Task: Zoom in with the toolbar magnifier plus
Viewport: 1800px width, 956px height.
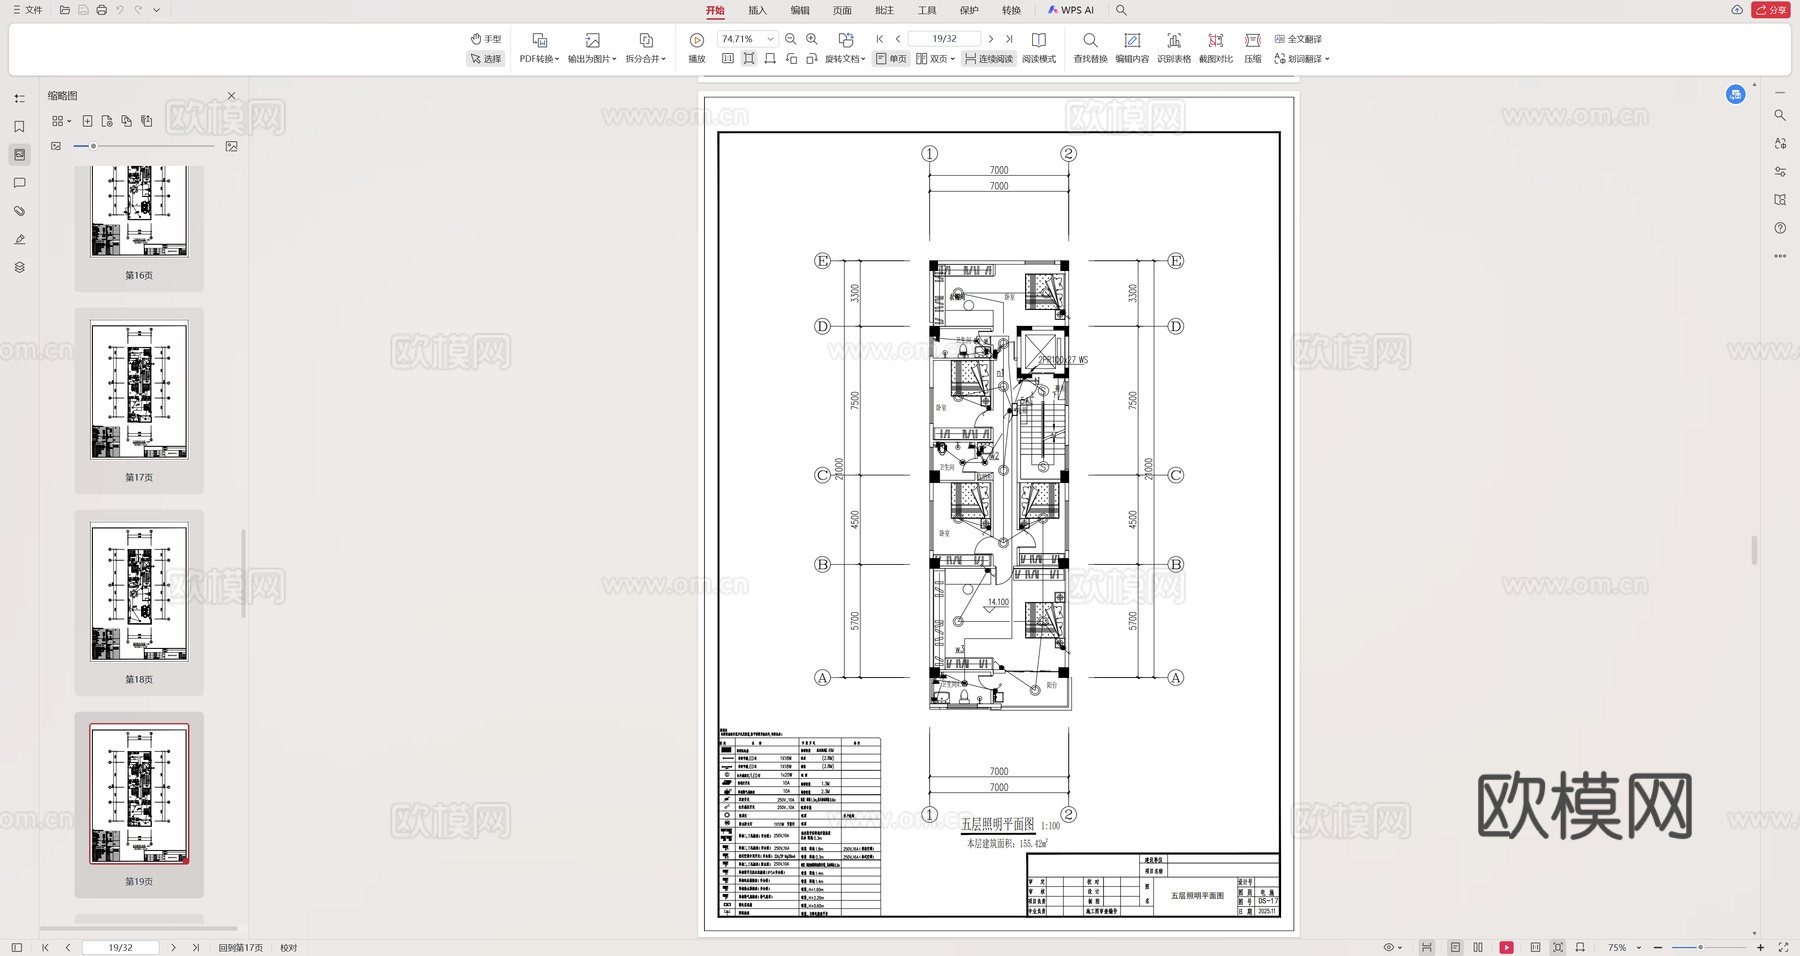Action: (812, 39)
